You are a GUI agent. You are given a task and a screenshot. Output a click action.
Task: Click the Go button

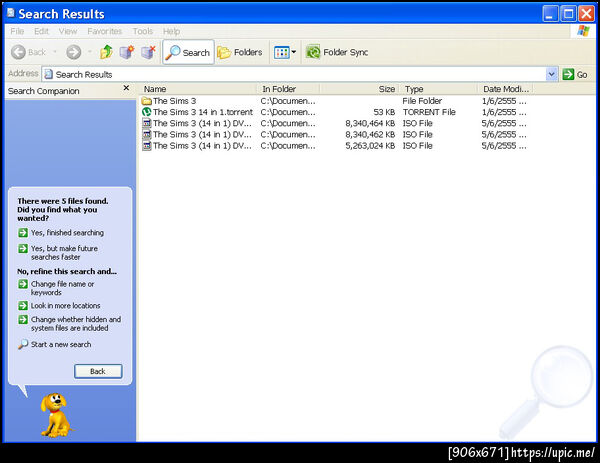click(x=575, y=74)
